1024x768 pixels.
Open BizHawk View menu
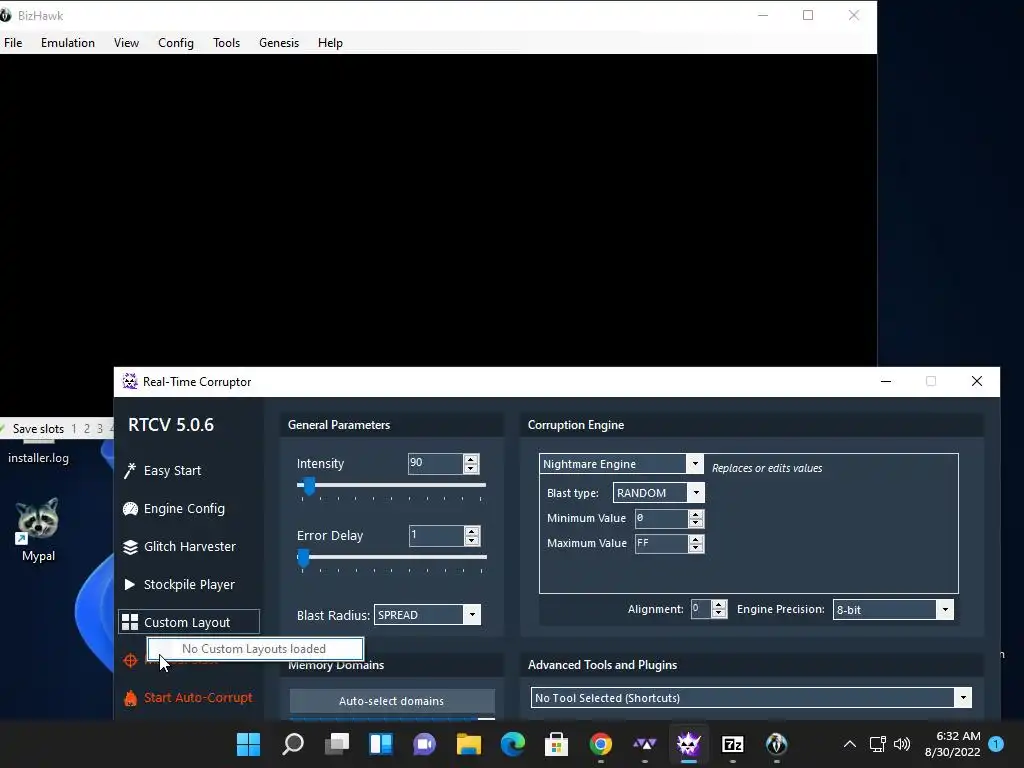126,42
